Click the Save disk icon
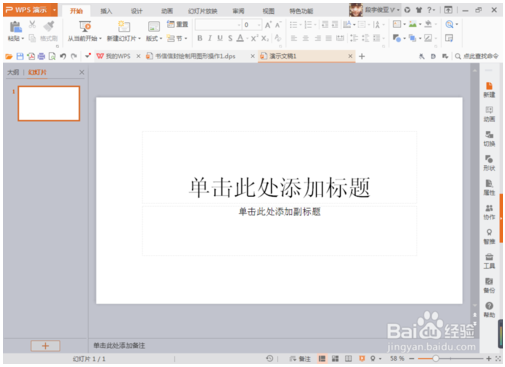Viewport: 505px width, 367px height. point(20,56)
